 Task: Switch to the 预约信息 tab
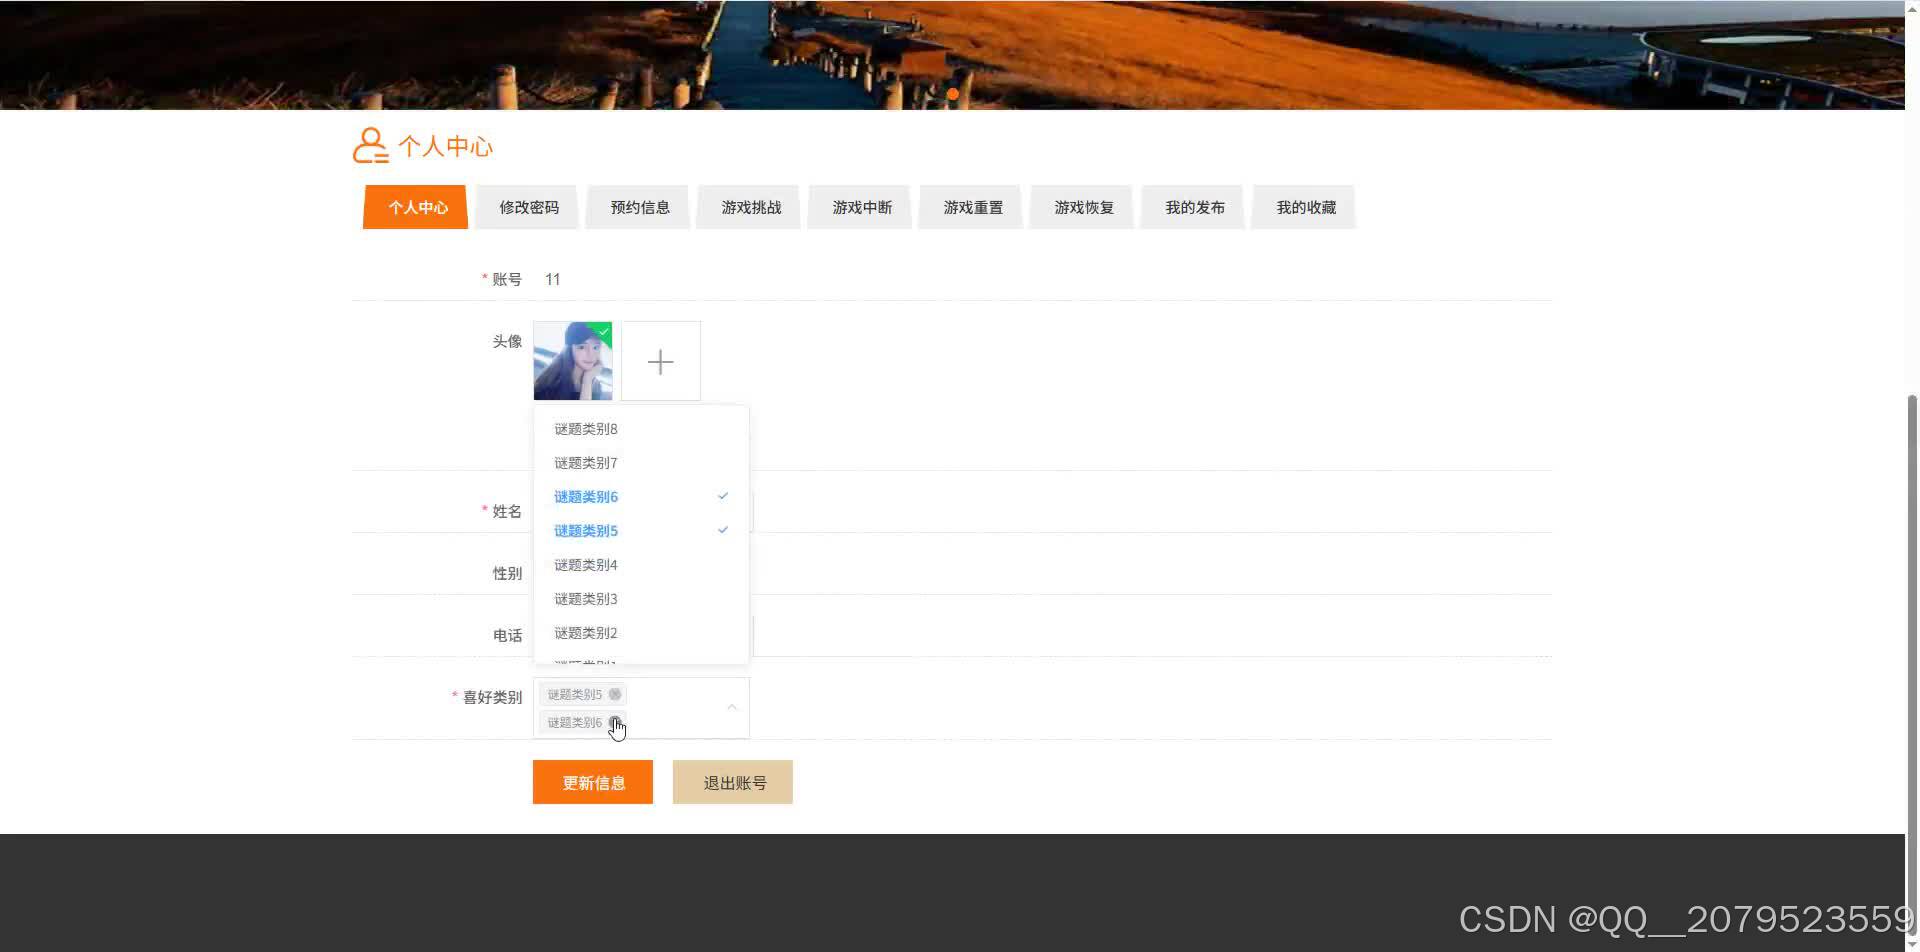coord(640,207)
